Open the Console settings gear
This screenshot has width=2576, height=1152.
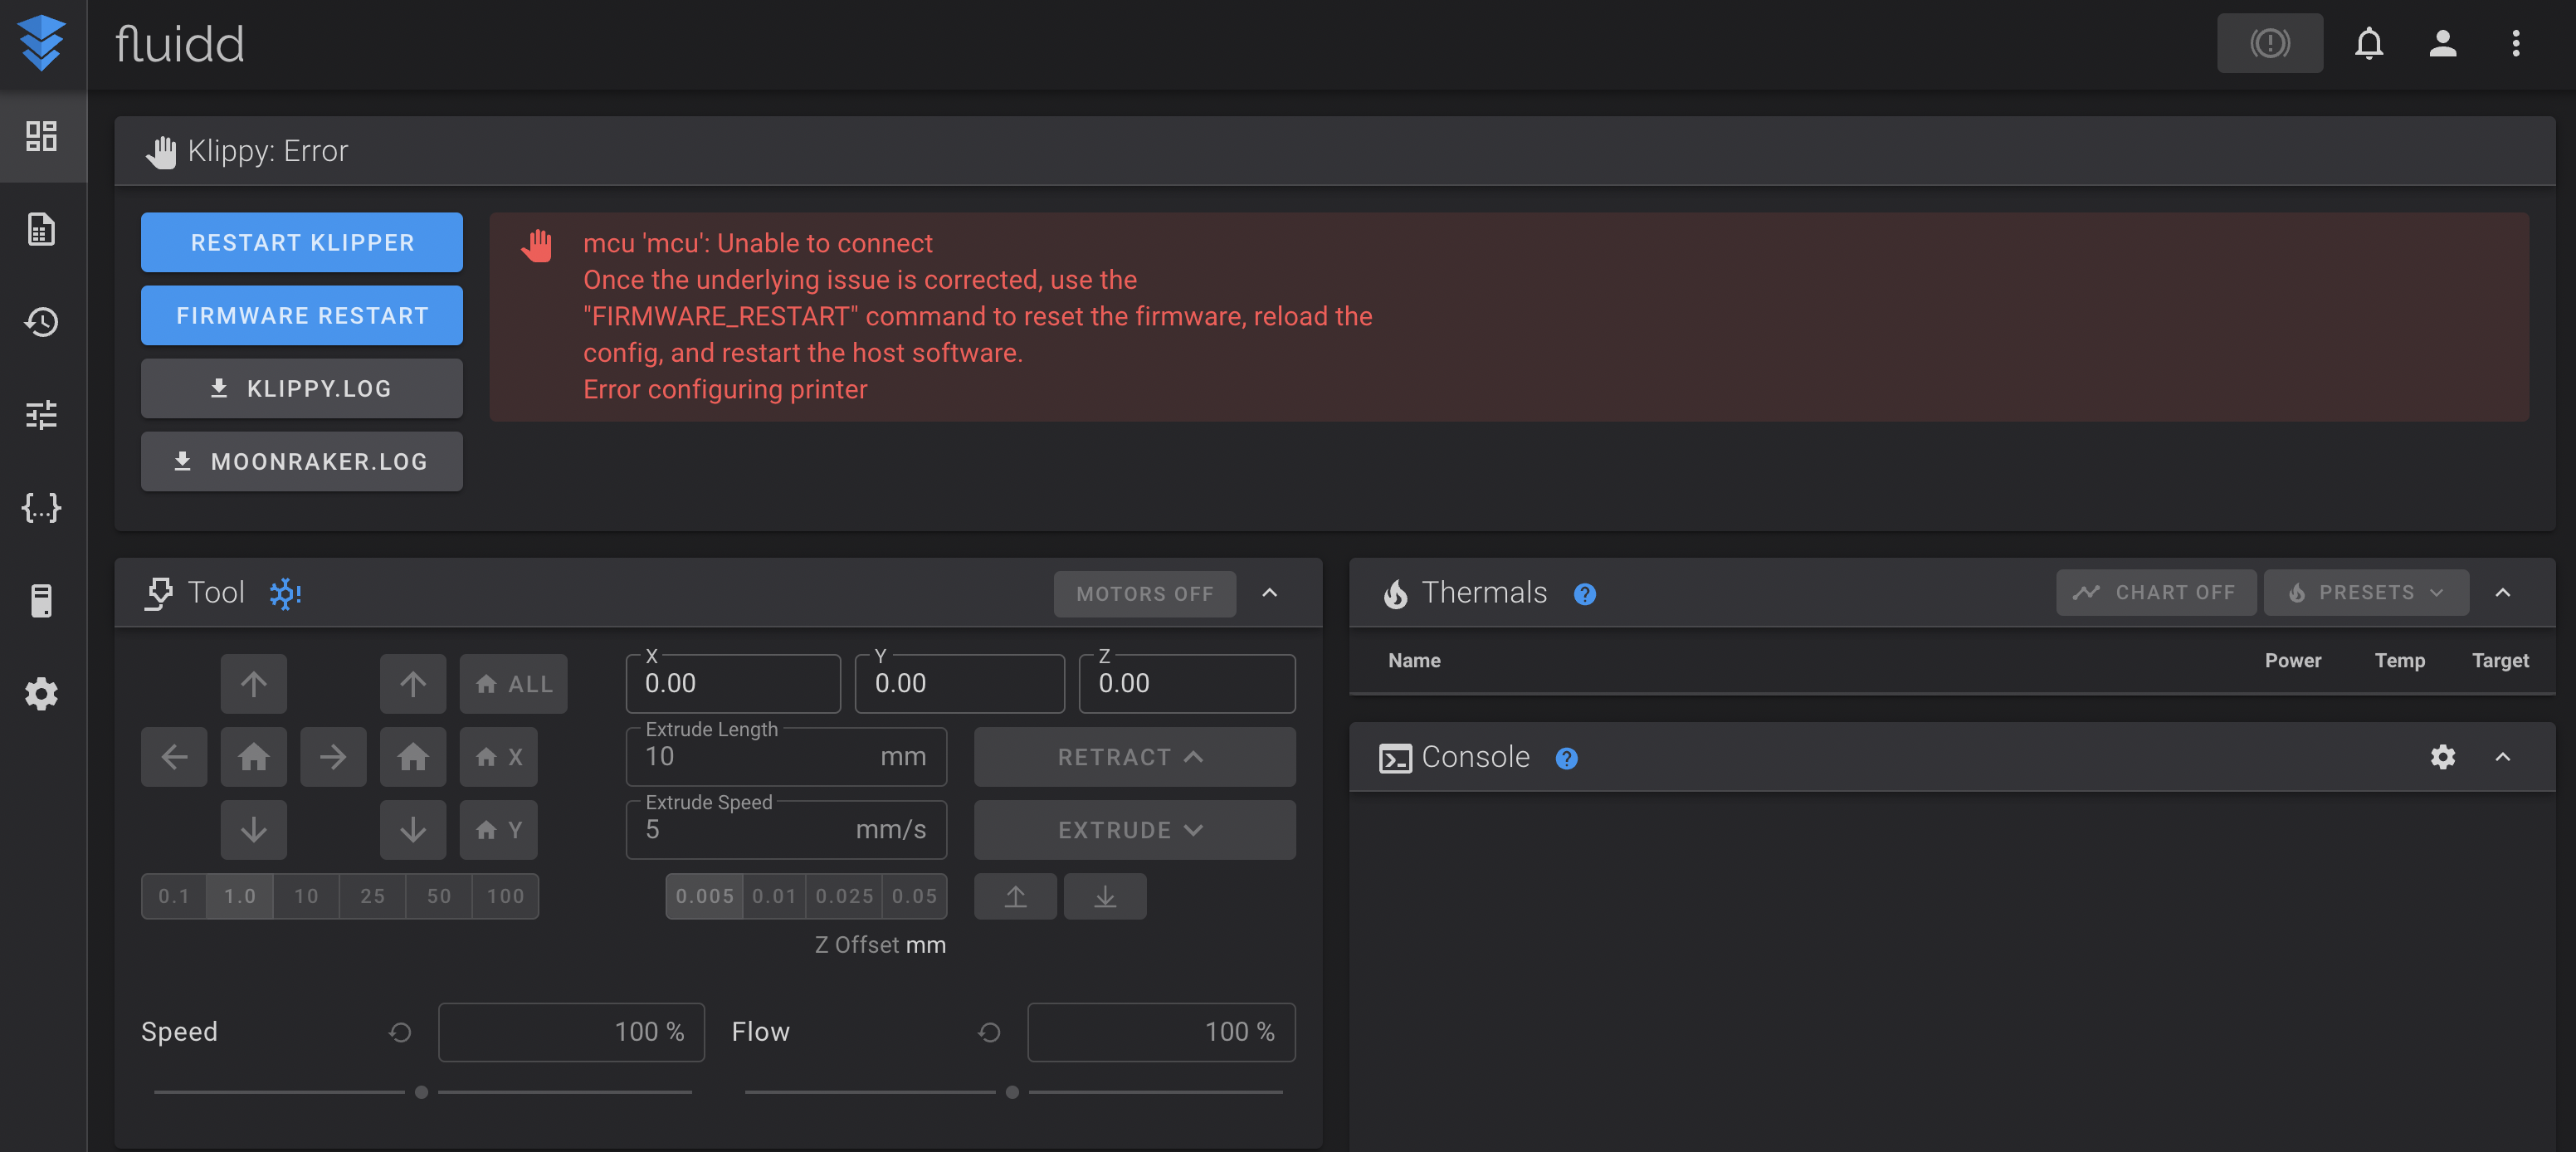click(2443, 757)
